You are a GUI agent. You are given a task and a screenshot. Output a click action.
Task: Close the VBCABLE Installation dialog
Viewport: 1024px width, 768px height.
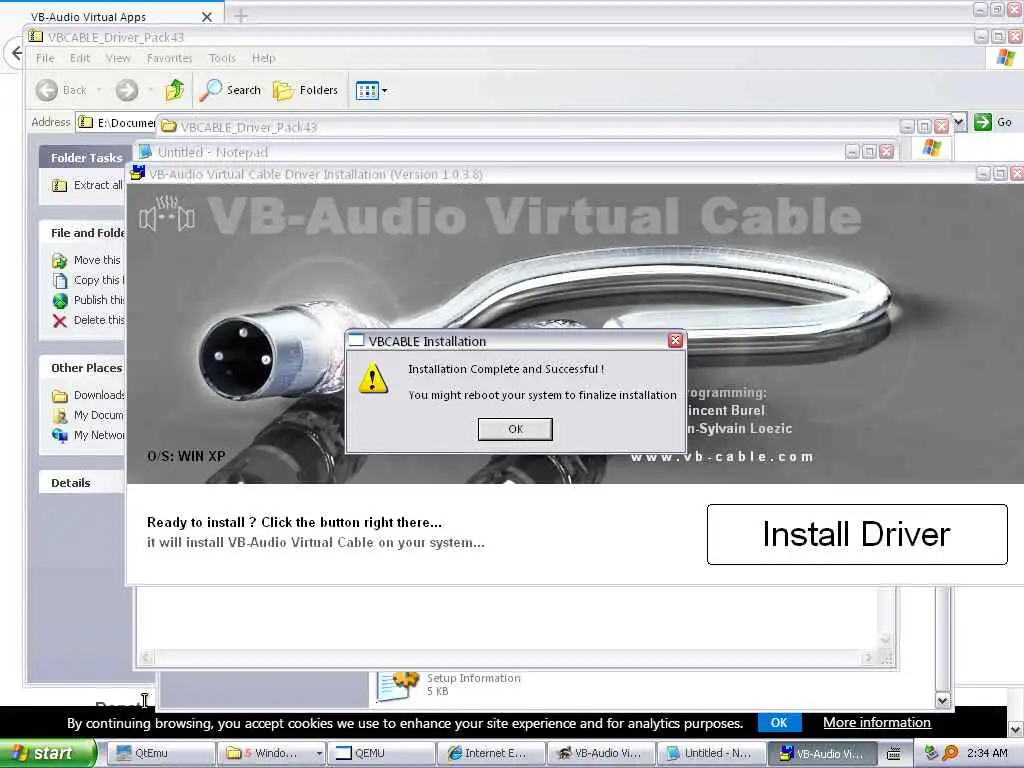point(675,340)
